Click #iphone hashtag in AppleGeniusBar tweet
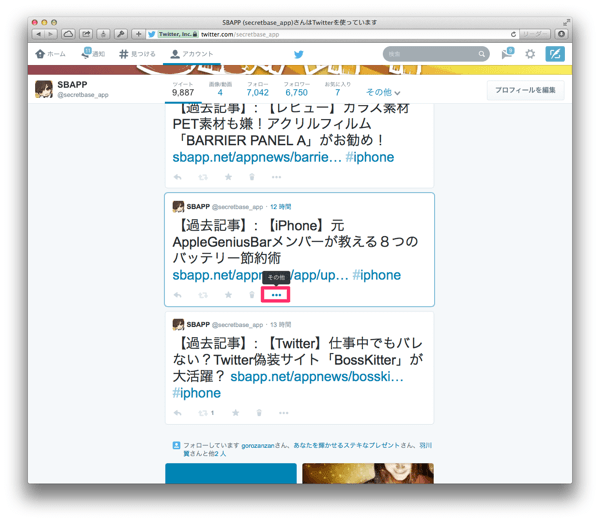This screenshot has width=600, height=522. click(377, 275)
